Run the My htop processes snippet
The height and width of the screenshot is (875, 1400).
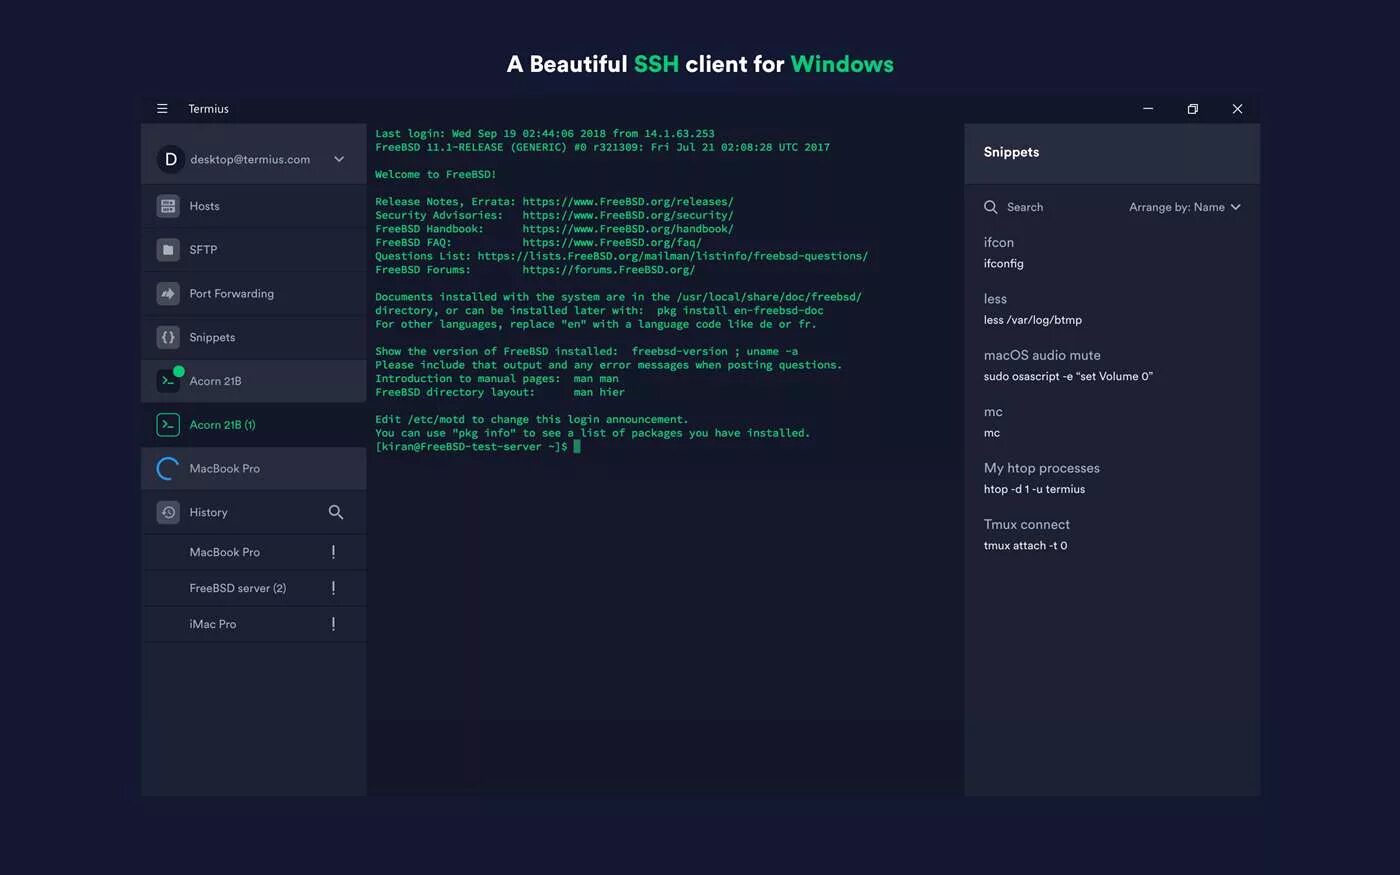click(x=1041, y=468)
